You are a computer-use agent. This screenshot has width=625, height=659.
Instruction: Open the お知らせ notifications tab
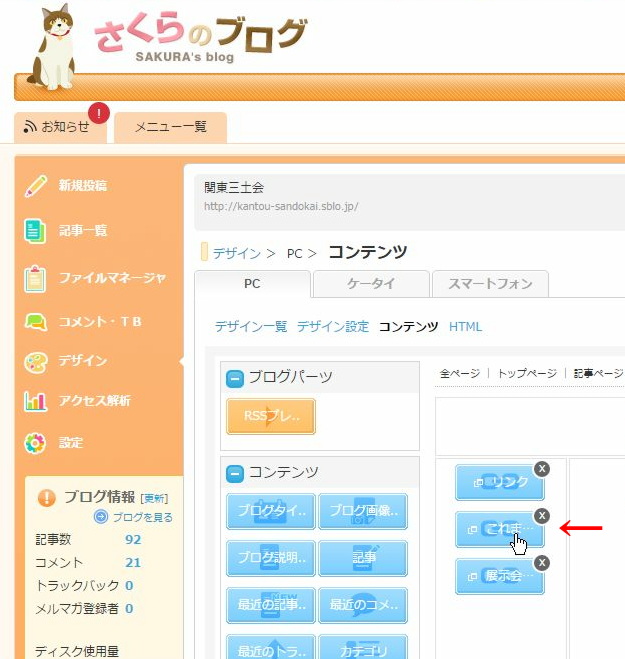point(56,127)
